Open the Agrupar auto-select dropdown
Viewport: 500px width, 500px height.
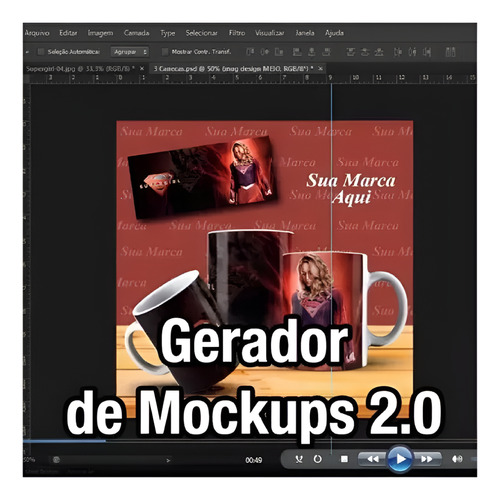(x=130, y=52)
